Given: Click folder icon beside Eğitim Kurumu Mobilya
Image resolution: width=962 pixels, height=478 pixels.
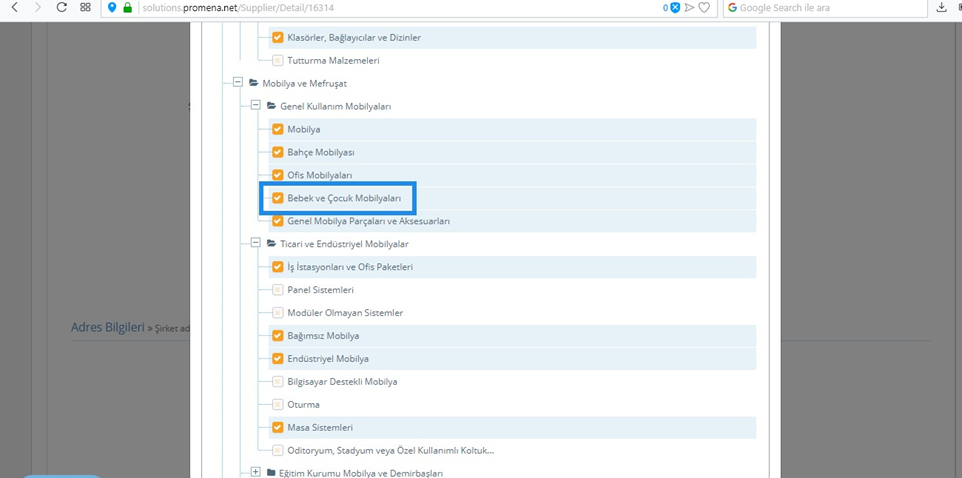Looking at the screenshot, I should point(272,472).
